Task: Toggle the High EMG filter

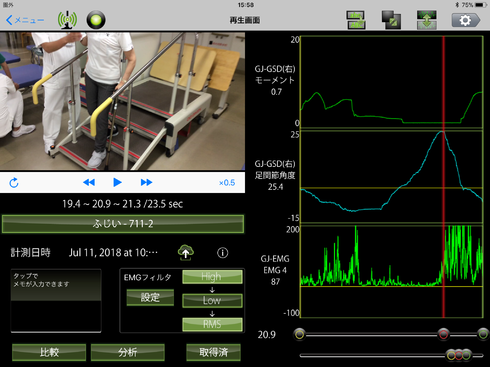Action: click(212, 277)
